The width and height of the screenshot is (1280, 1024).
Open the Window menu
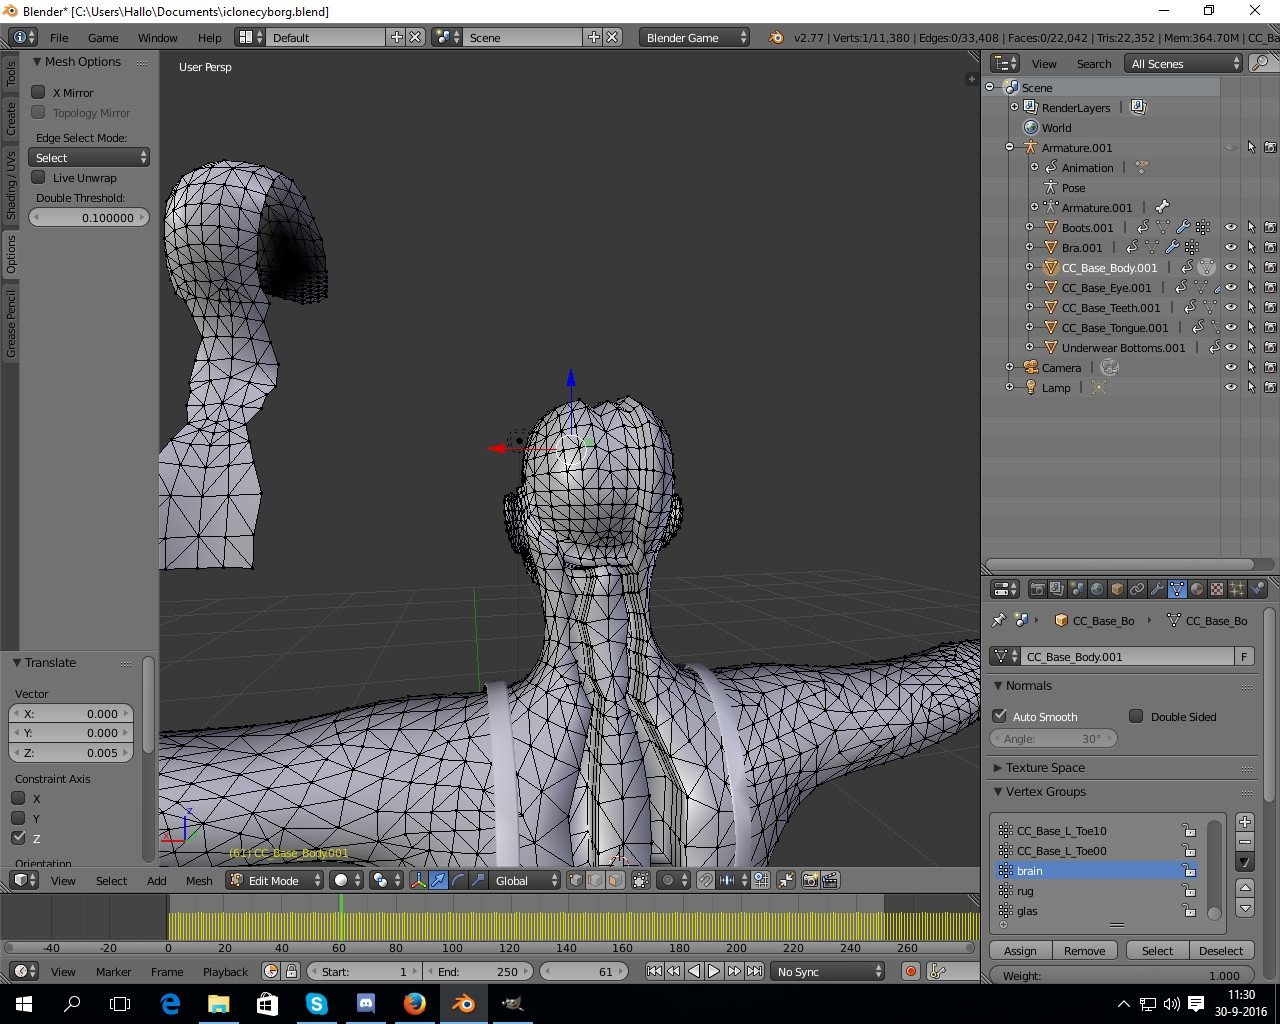coord(157,37)
